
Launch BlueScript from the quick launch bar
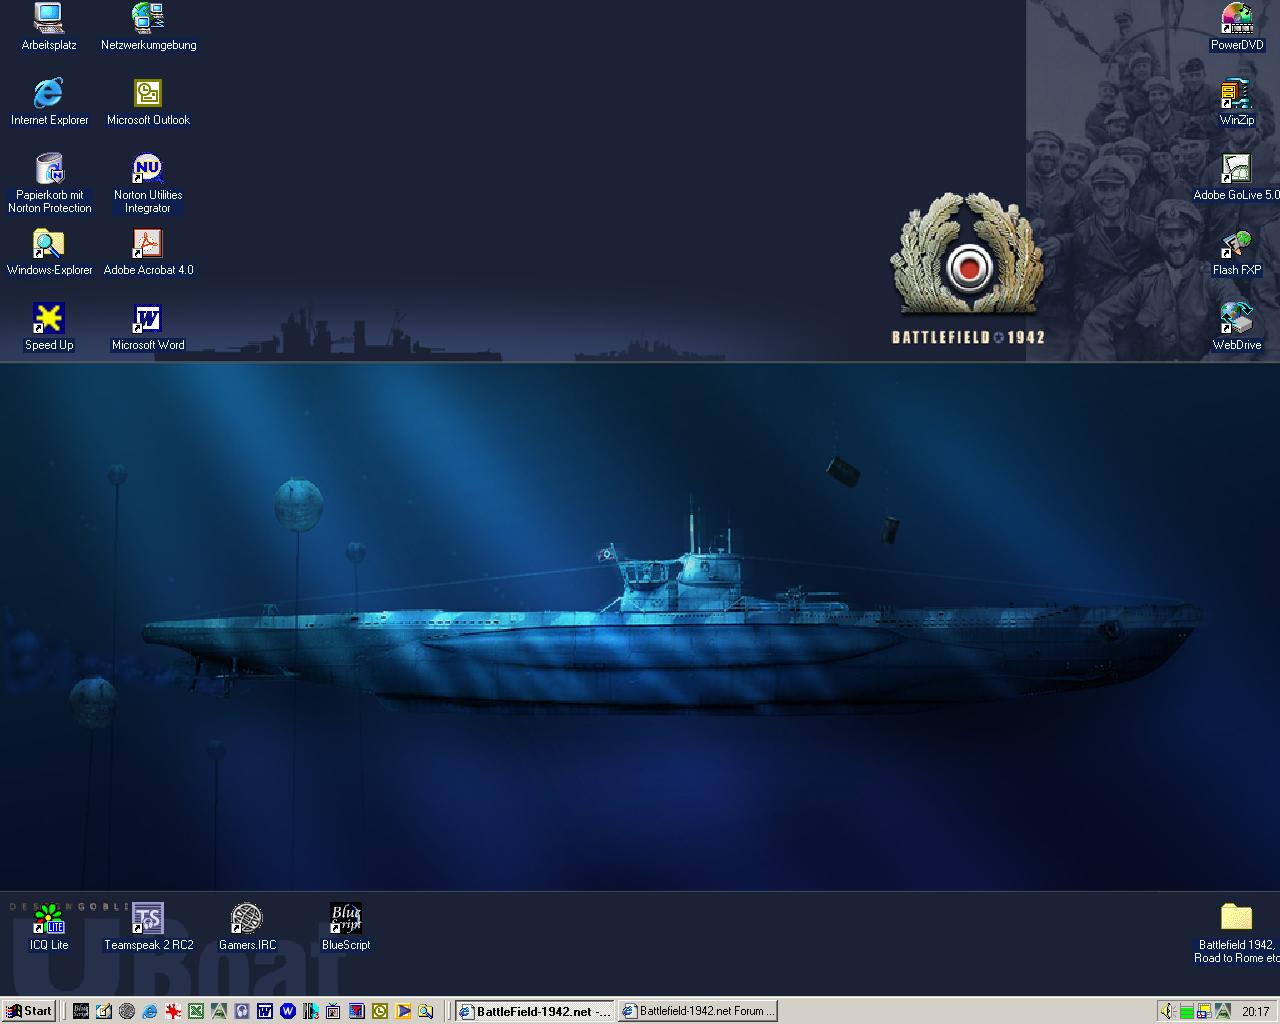pyautogui.click(x=81, y=1011)
